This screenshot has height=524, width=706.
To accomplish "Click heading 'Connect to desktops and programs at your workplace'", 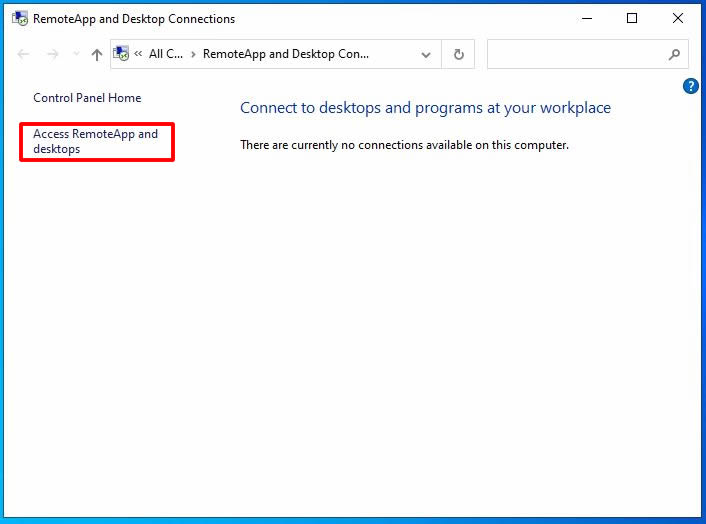I will coord(425,108).
